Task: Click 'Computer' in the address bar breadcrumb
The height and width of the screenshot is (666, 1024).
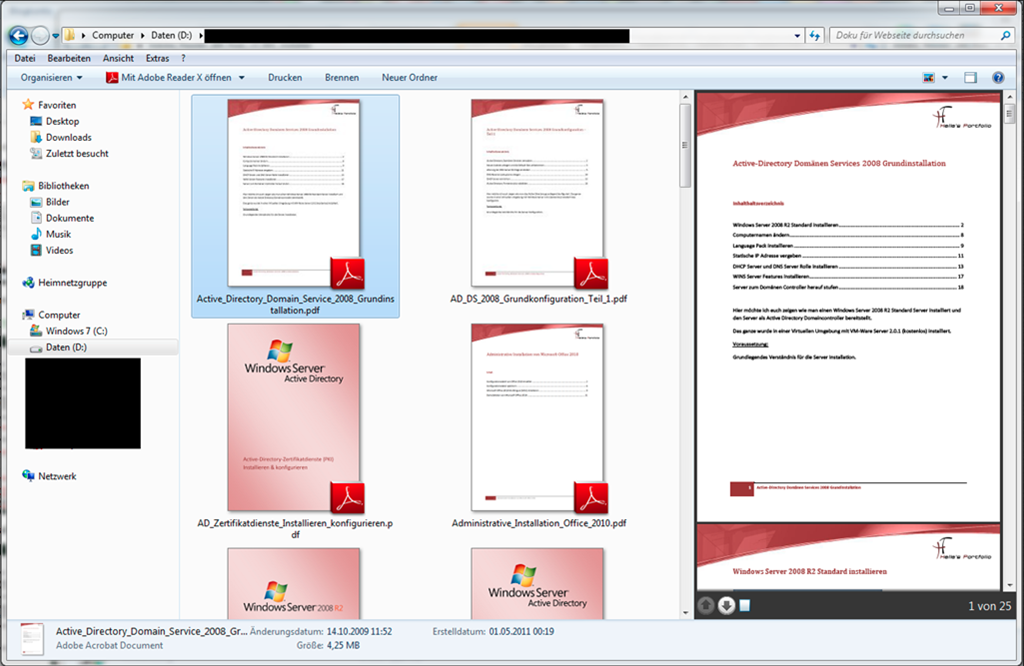Action: pyautogui.click(x=112, y=35)
